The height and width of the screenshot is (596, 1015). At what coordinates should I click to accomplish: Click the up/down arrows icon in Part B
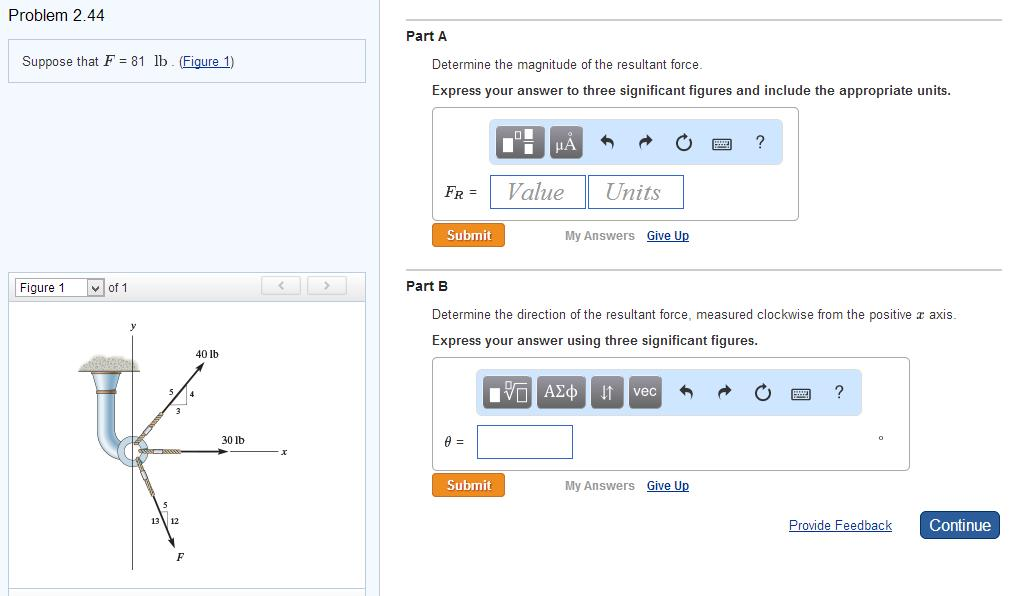605,392
